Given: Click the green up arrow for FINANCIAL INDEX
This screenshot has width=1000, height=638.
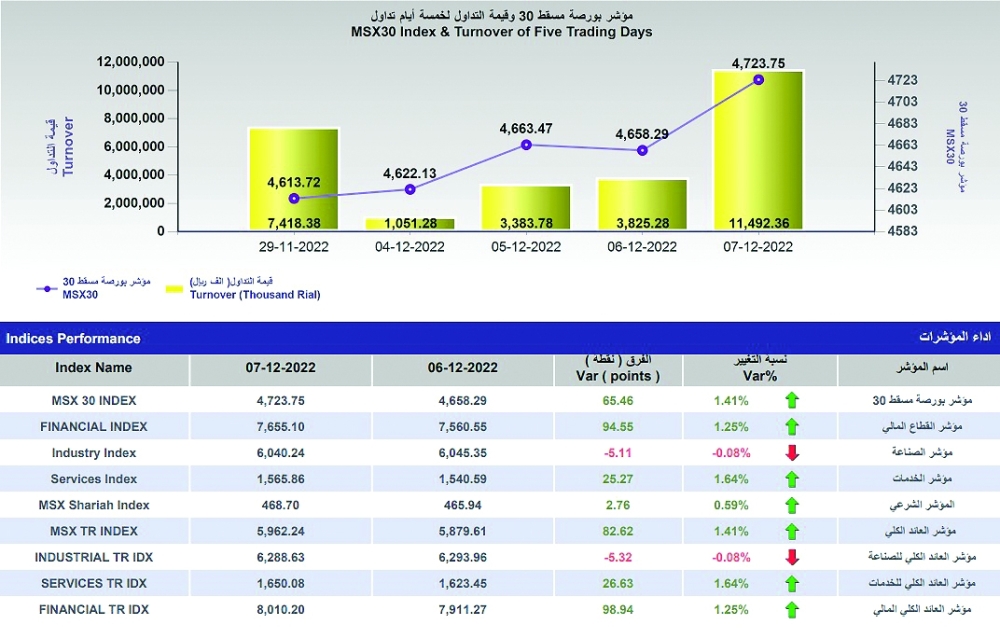Looking at the screenshot, I should coord(793,427).
